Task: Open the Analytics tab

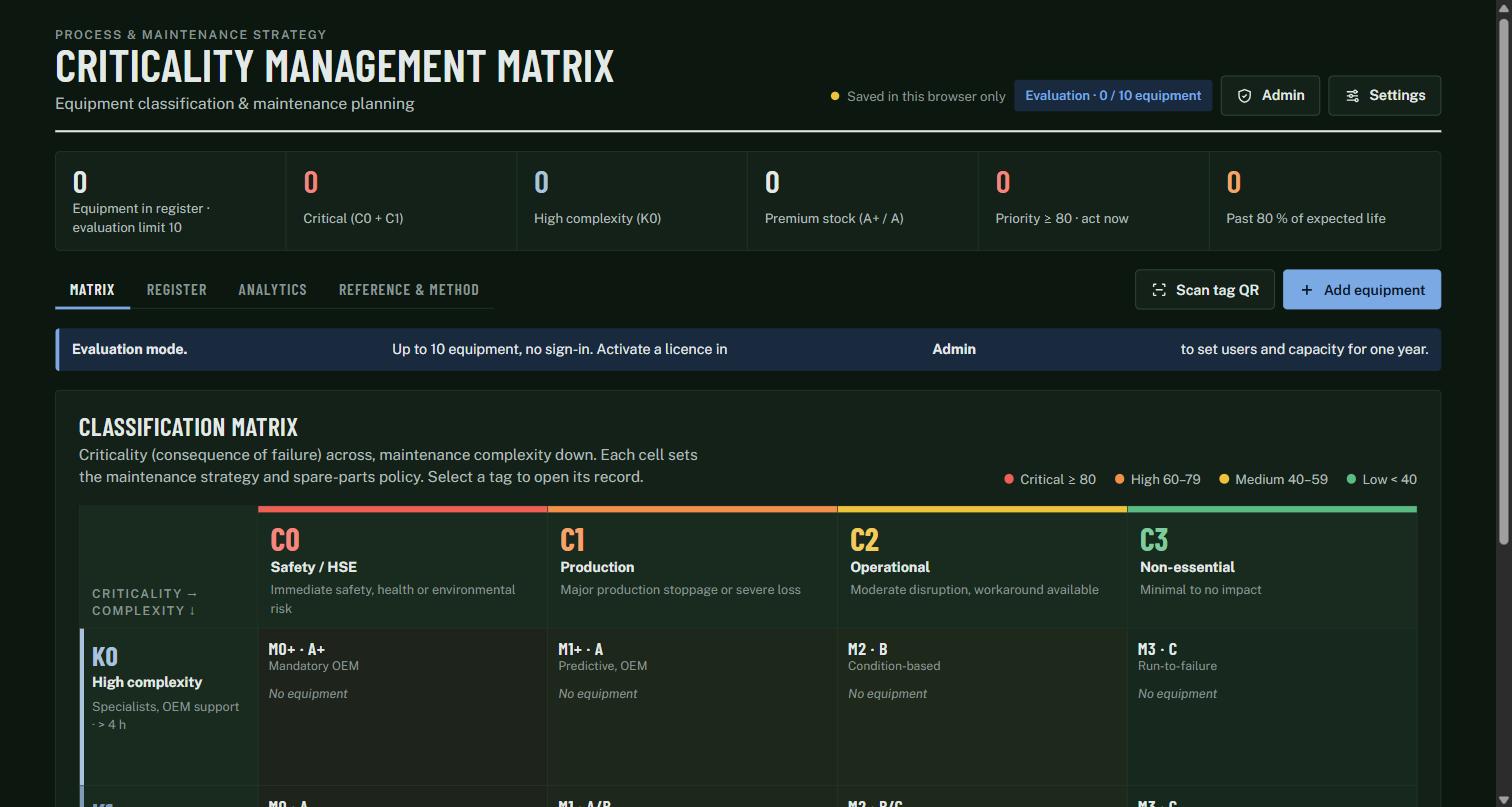Action: 272,290
